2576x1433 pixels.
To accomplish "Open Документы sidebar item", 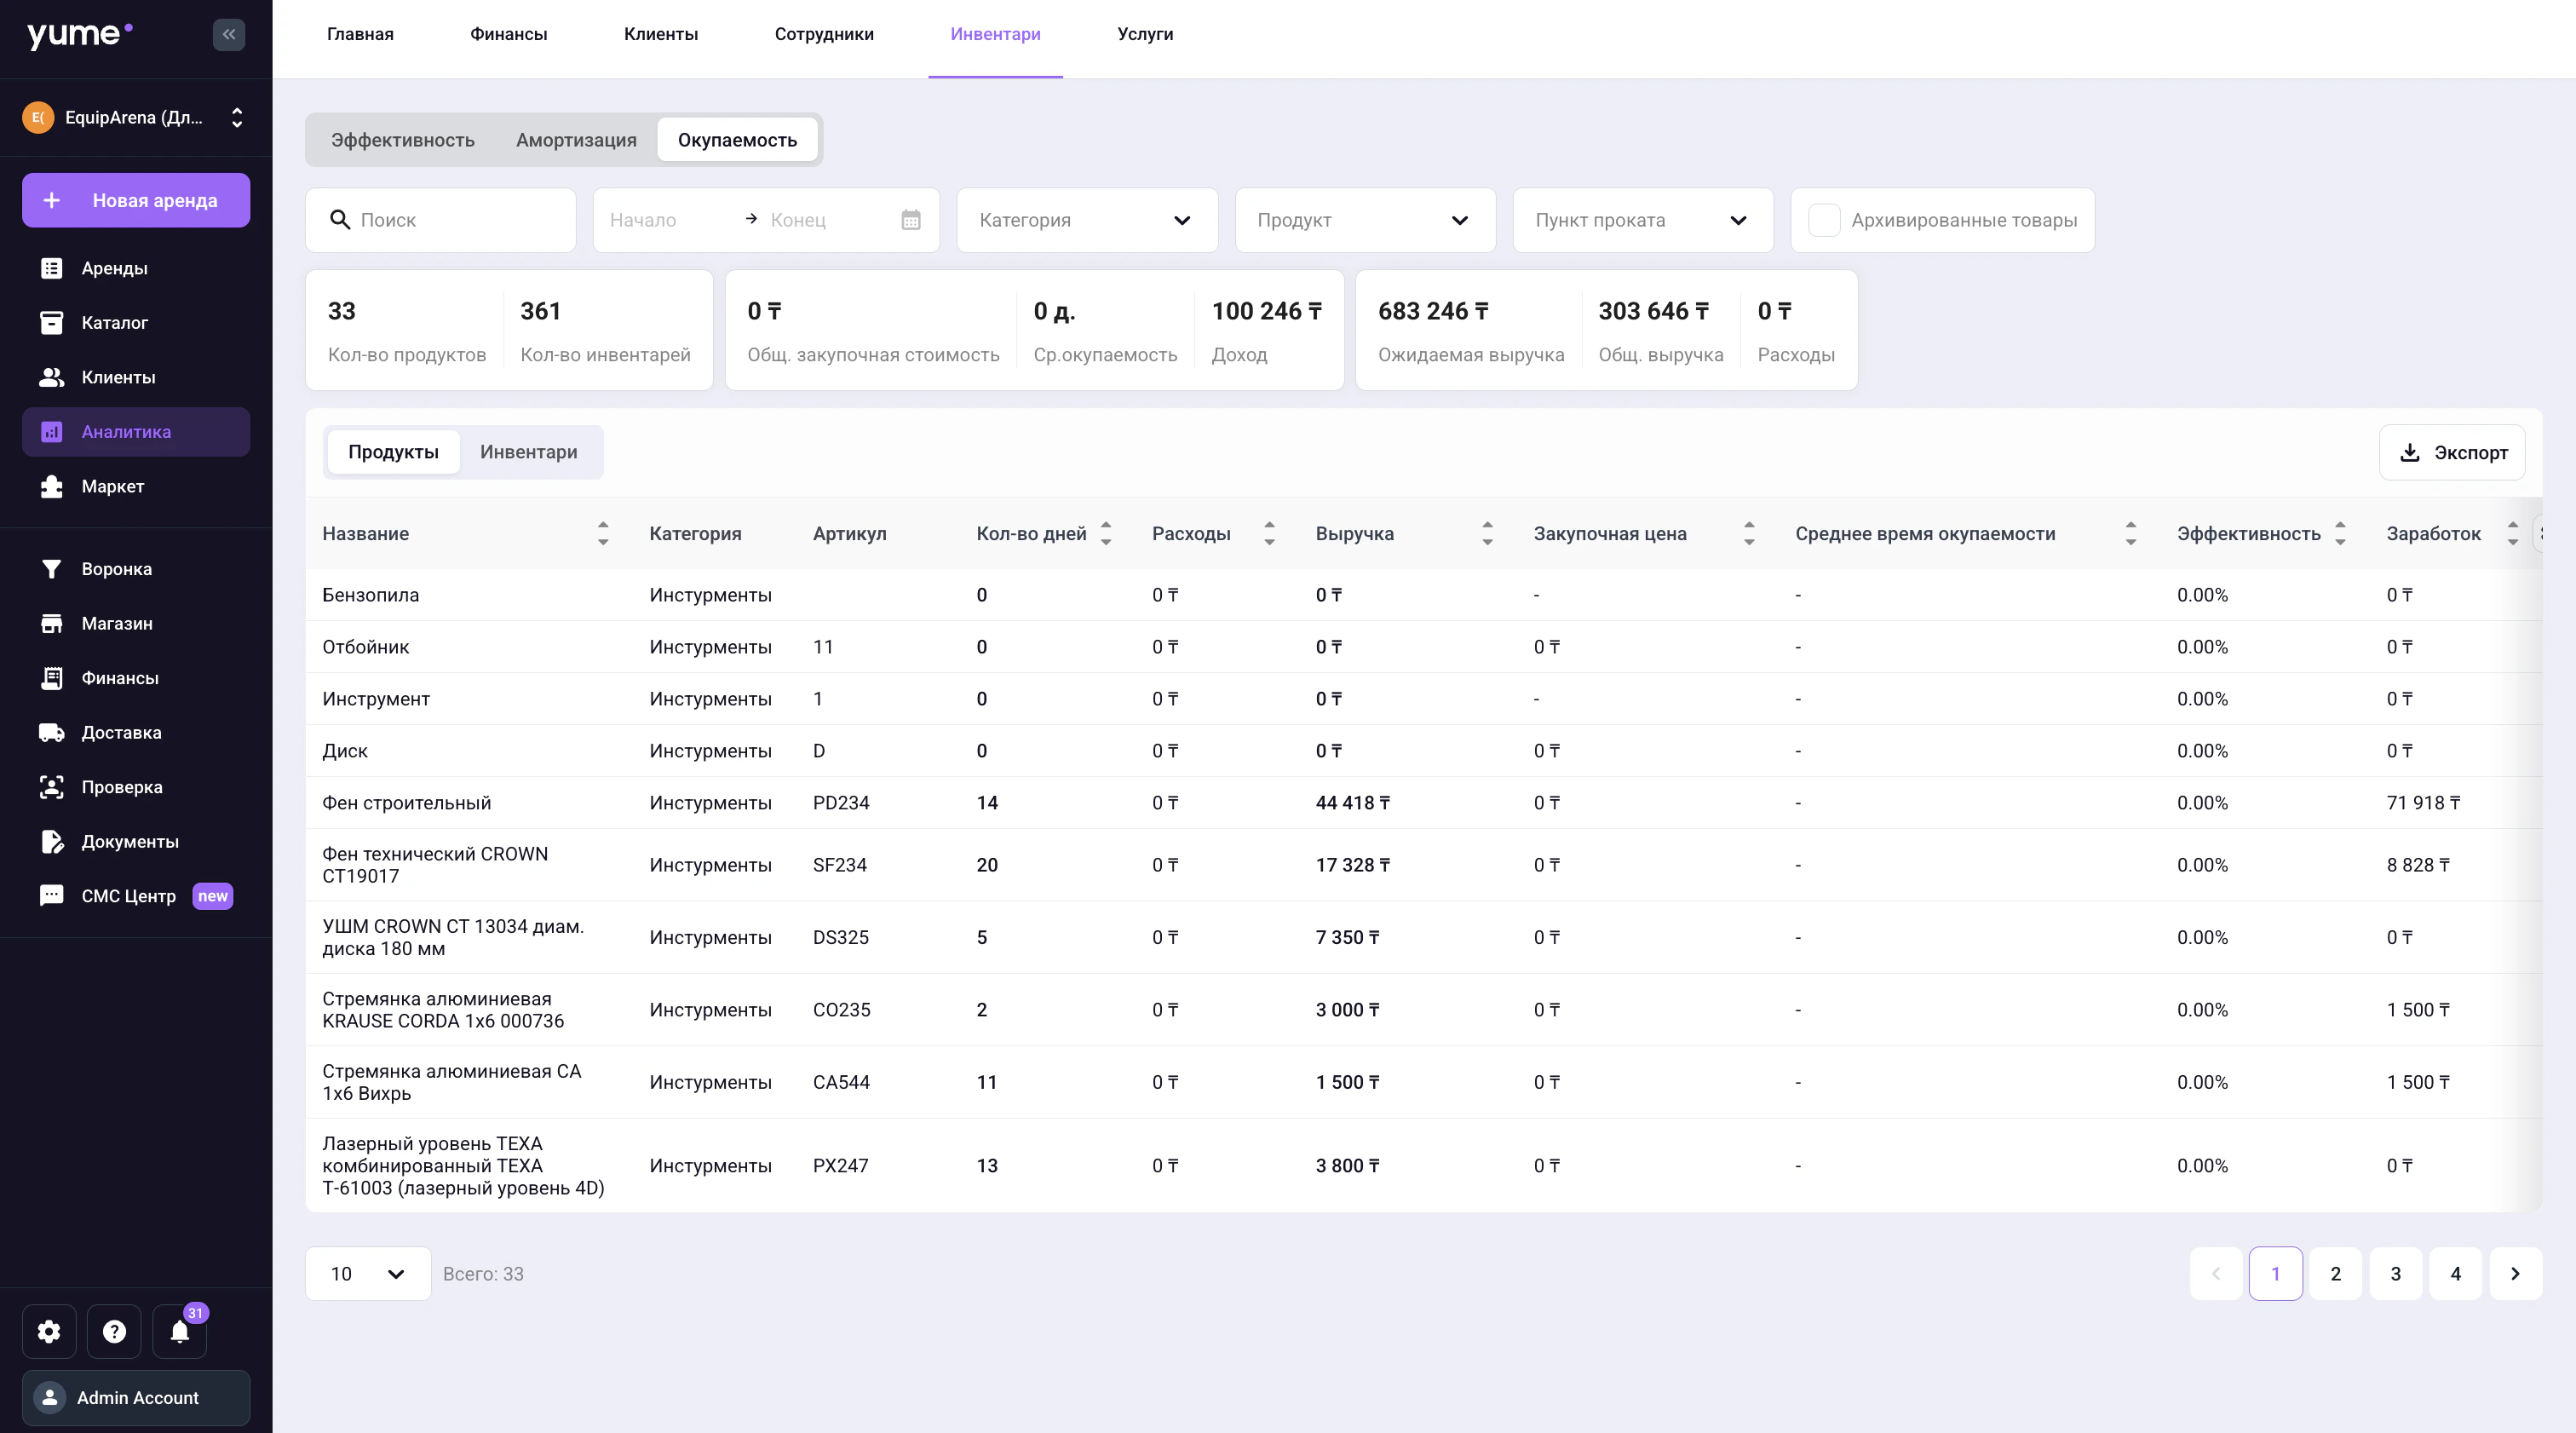I will [x=130, y=841].
